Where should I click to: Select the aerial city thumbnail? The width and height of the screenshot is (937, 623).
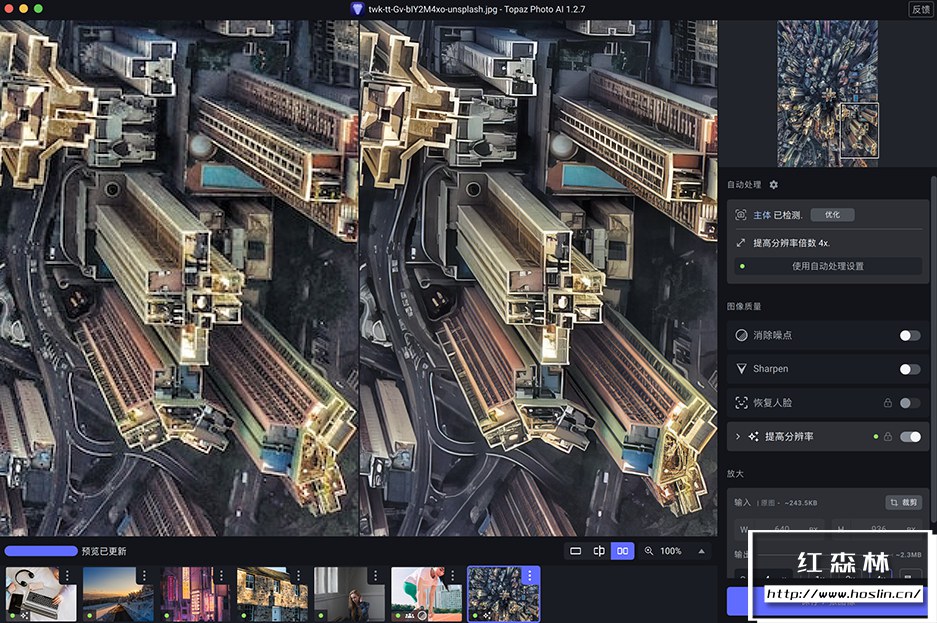pos(503,594)
